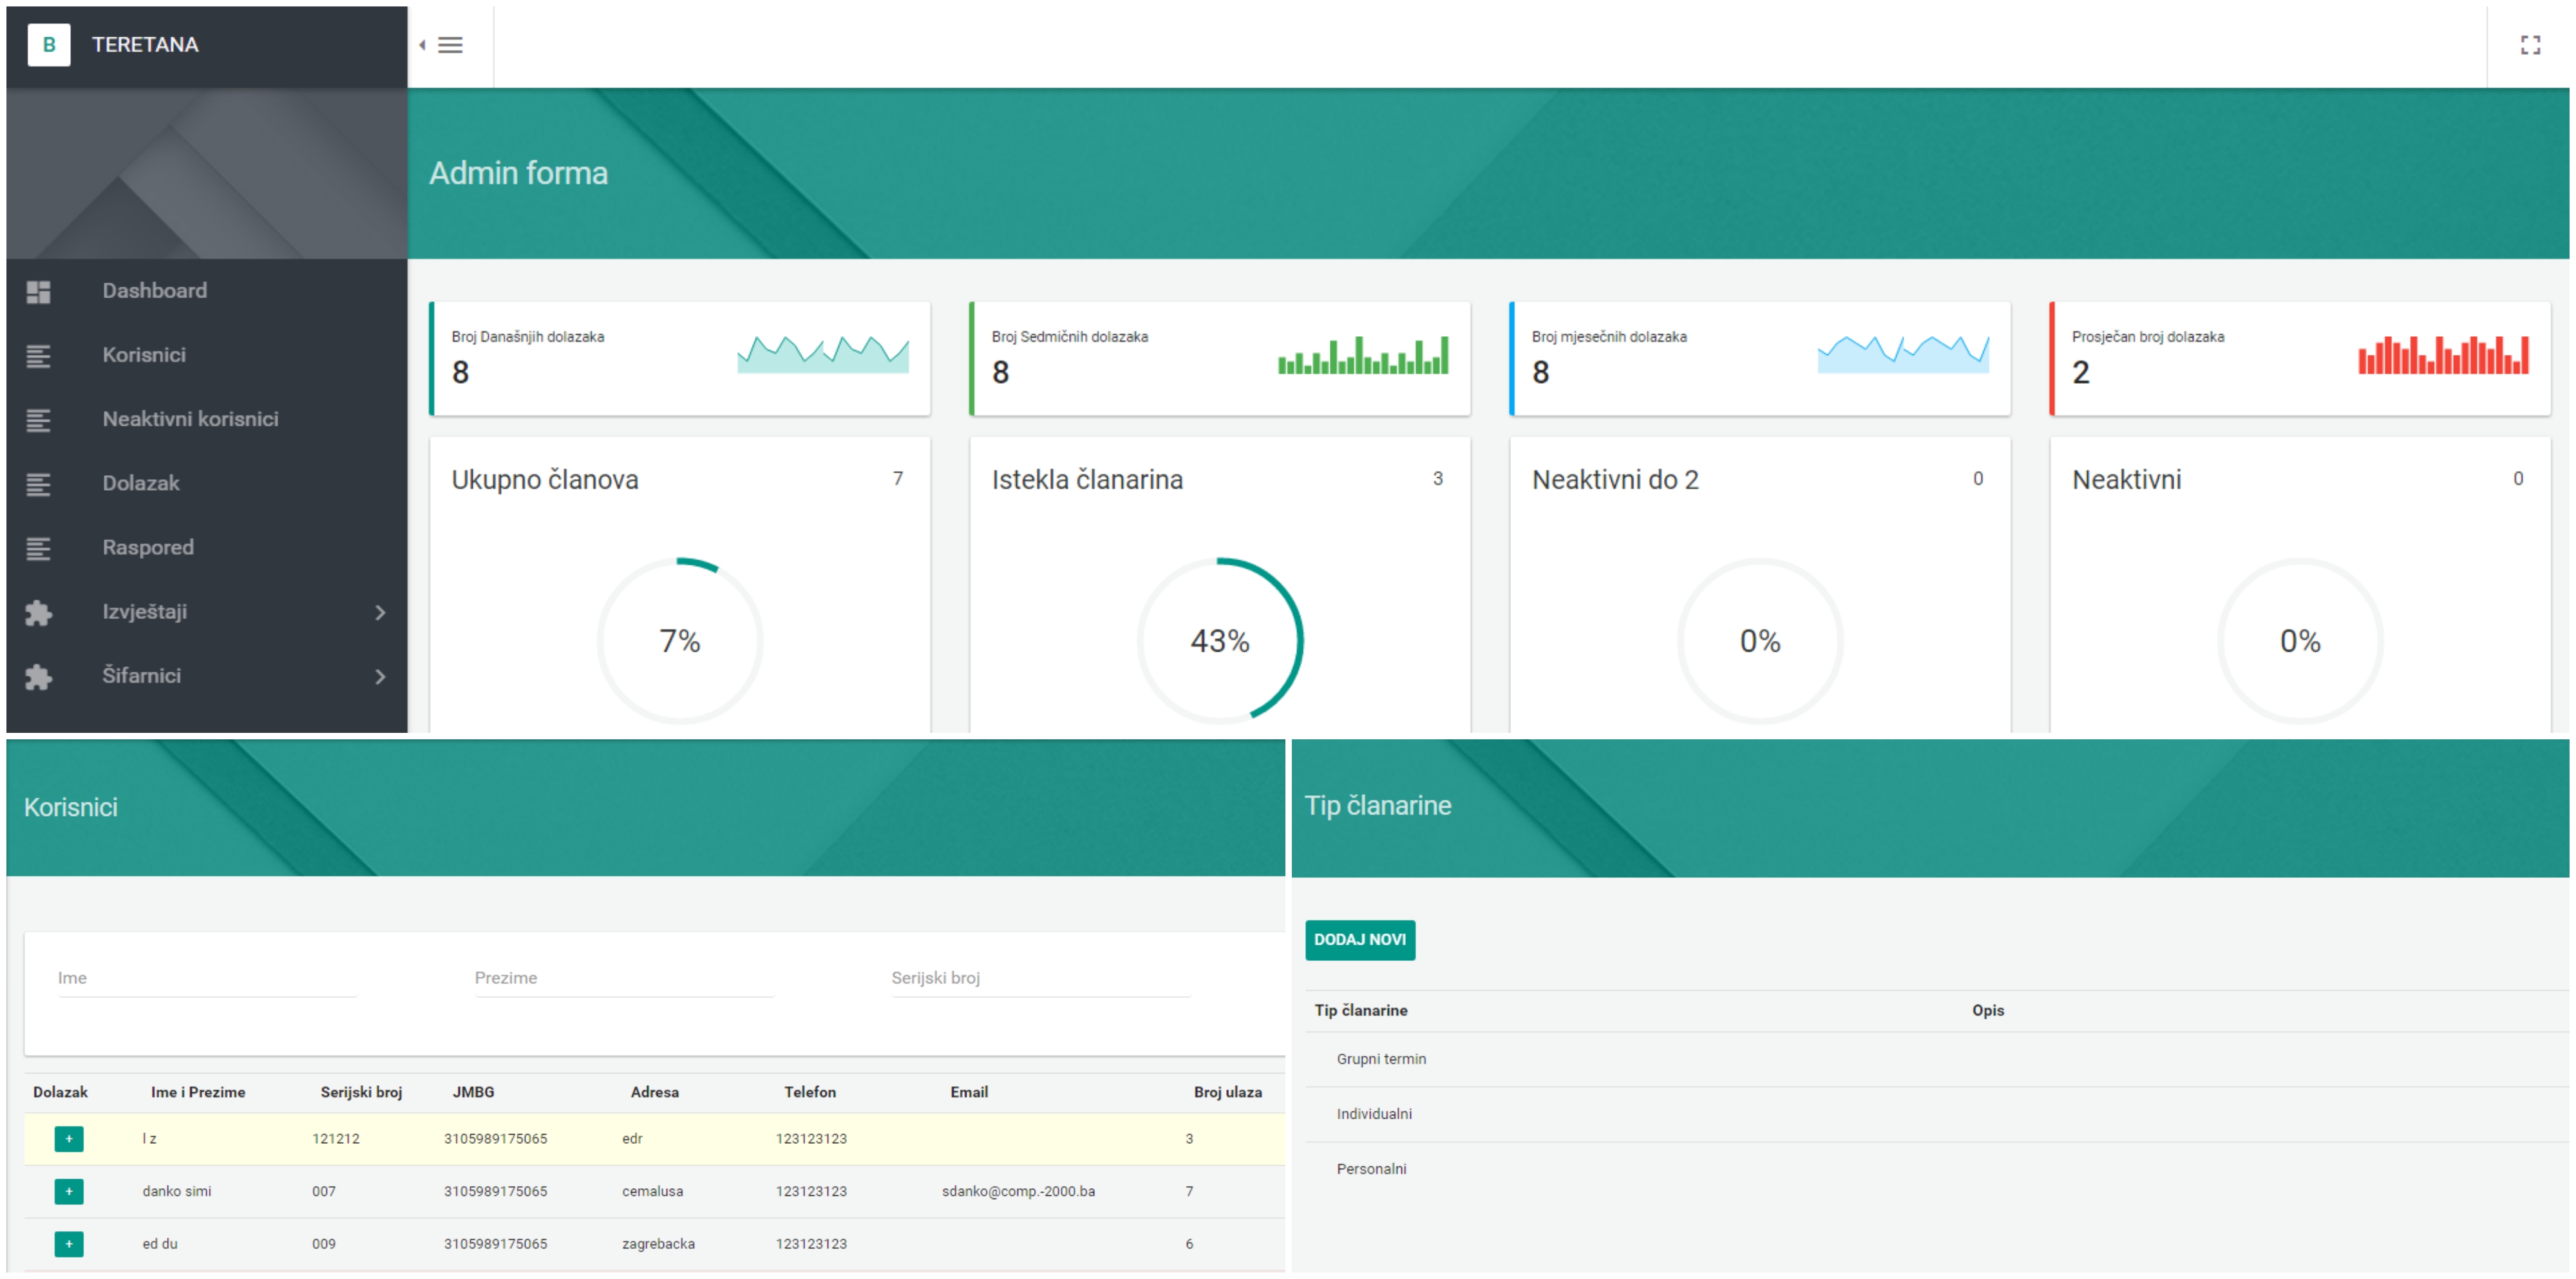Click the TERETANA brand title

tap(145, 45)
